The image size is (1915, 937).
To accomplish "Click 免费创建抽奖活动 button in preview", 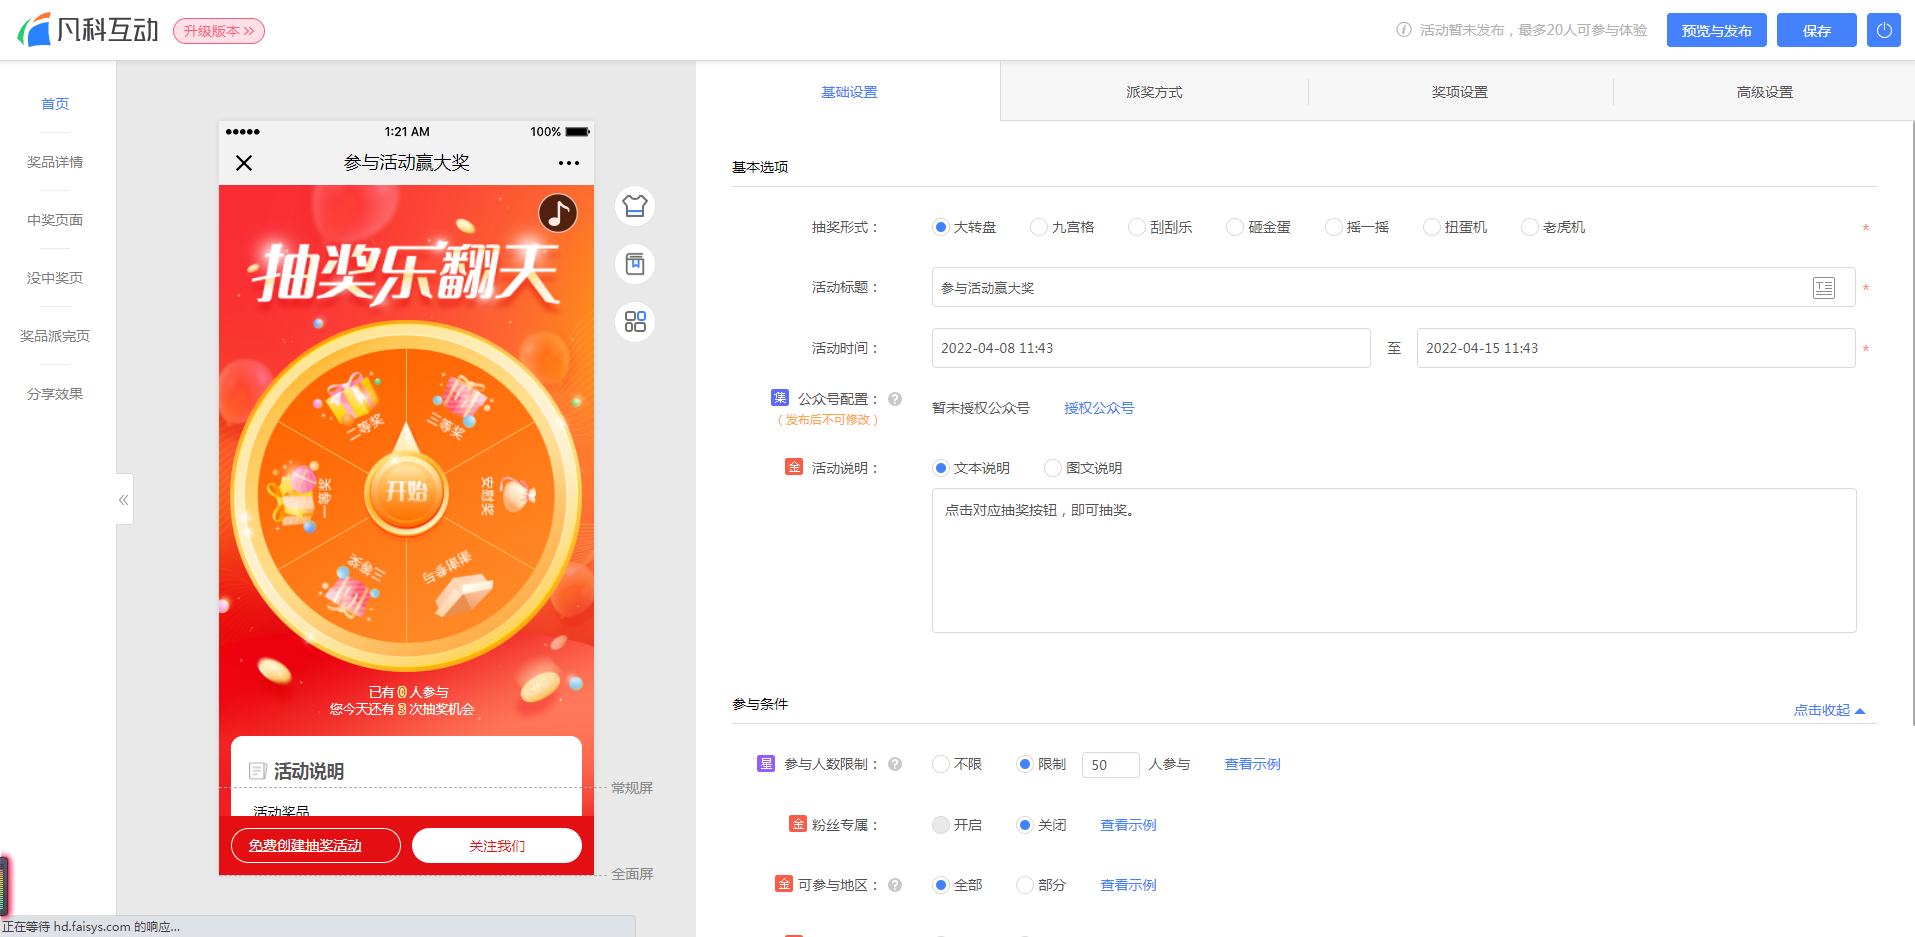I will click(316, 845).
